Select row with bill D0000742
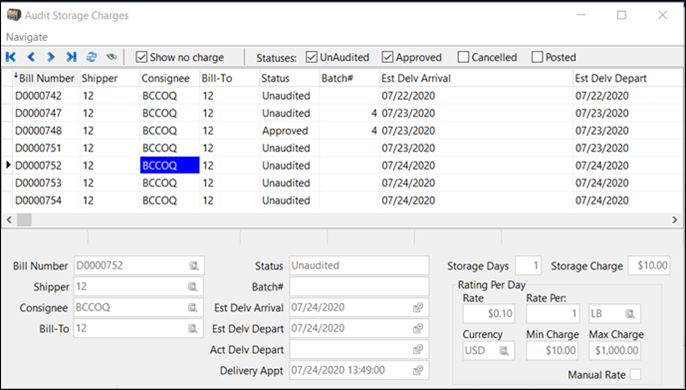The height and width of the screenshot is (390, 686). pos(343,96)
